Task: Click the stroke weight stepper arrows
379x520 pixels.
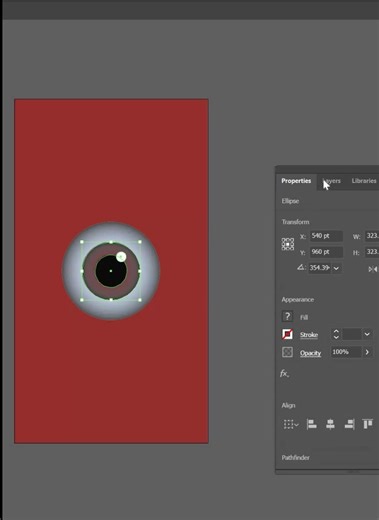Action: (x=336, y=334)
